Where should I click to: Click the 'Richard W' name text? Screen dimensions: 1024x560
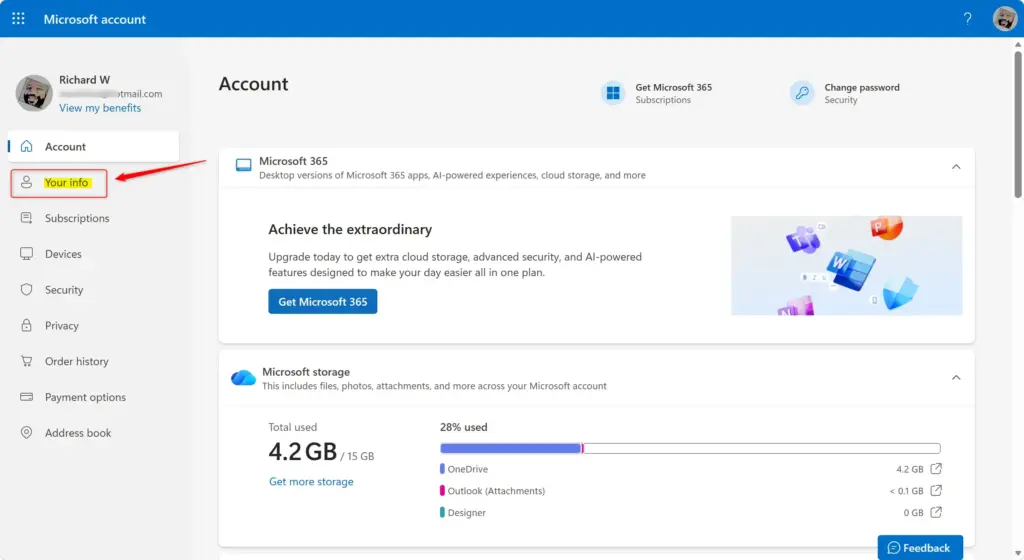click(84, 80)
